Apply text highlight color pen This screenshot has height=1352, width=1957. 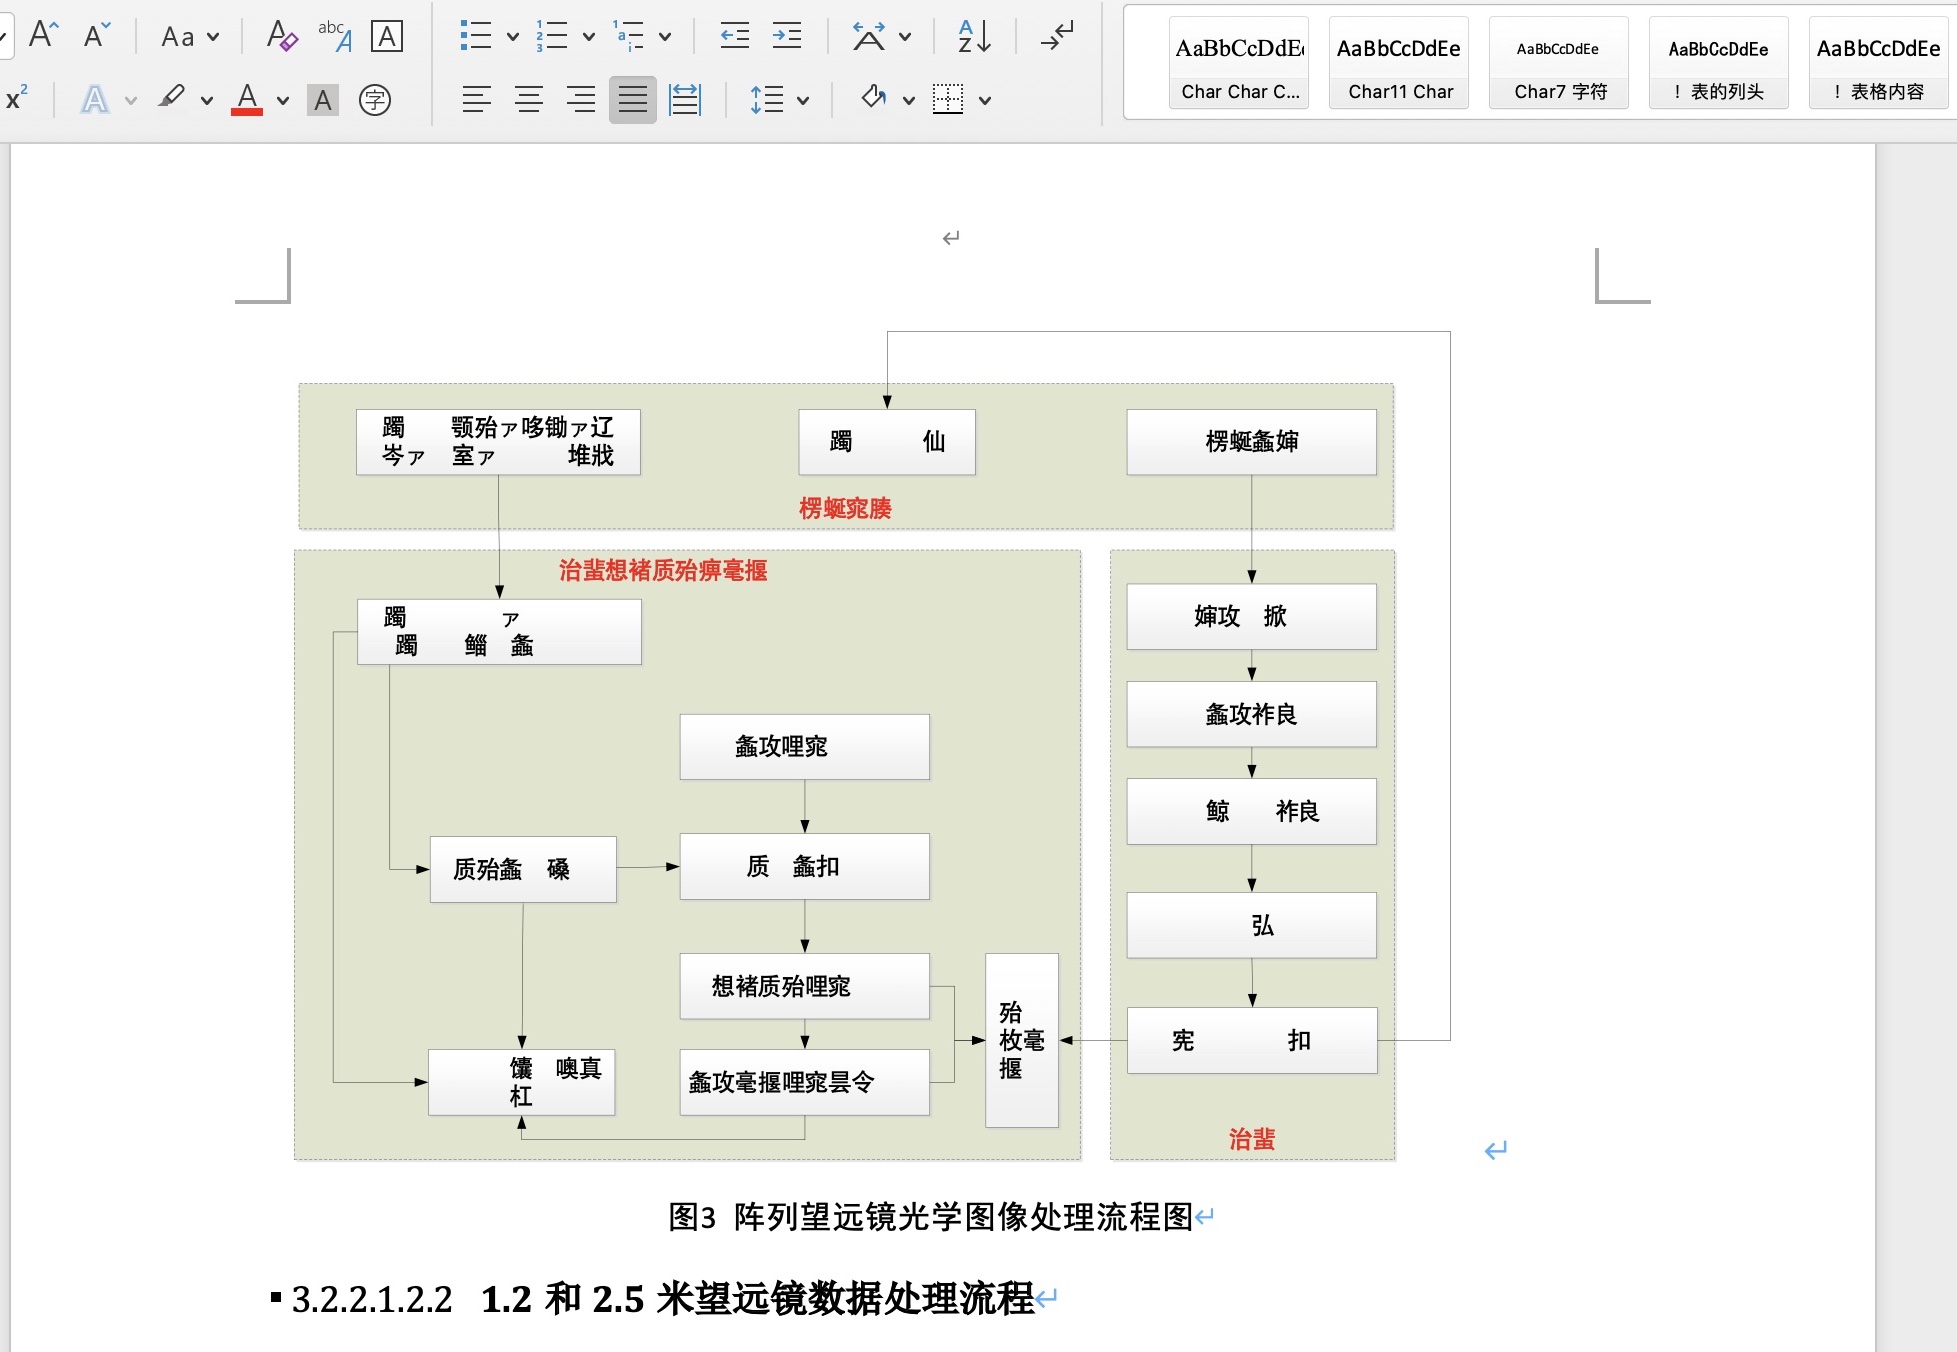click(x=172, y=98)
